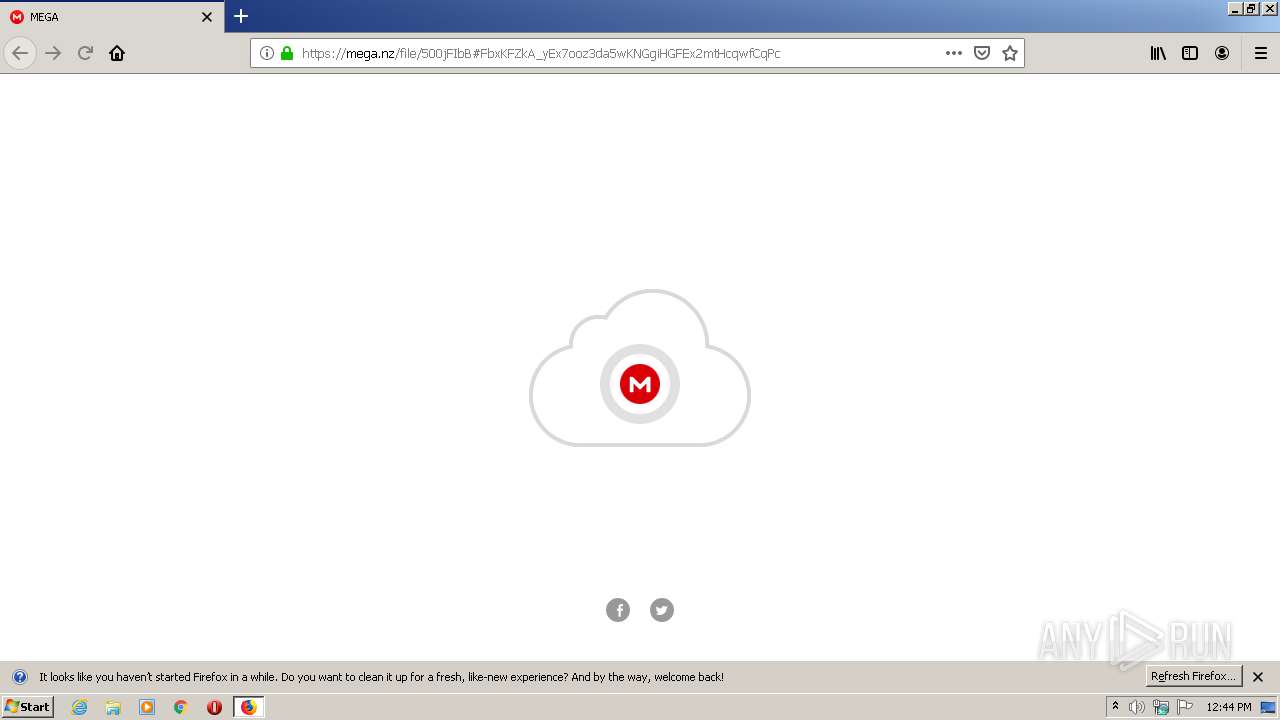Viewport: 1280px width, 720px height.
Task: Open the network tray icon
Action: [x=1161, y=707]
